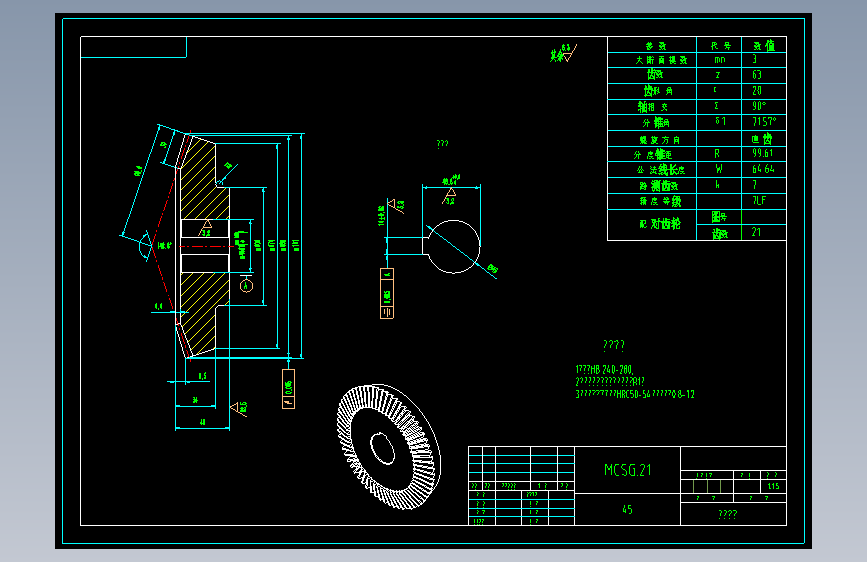Select the k symbol in parameter table
Screen dimensions: 867x562
717,184
